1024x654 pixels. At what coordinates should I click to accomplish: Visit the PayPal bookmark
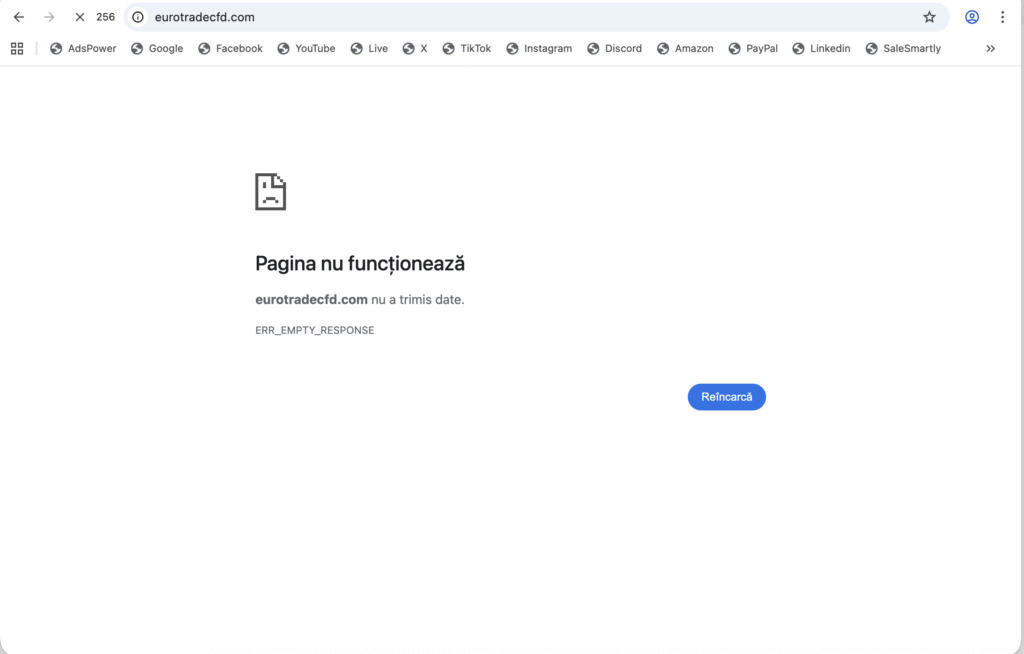pyautogui.click(x=753, y=48)
